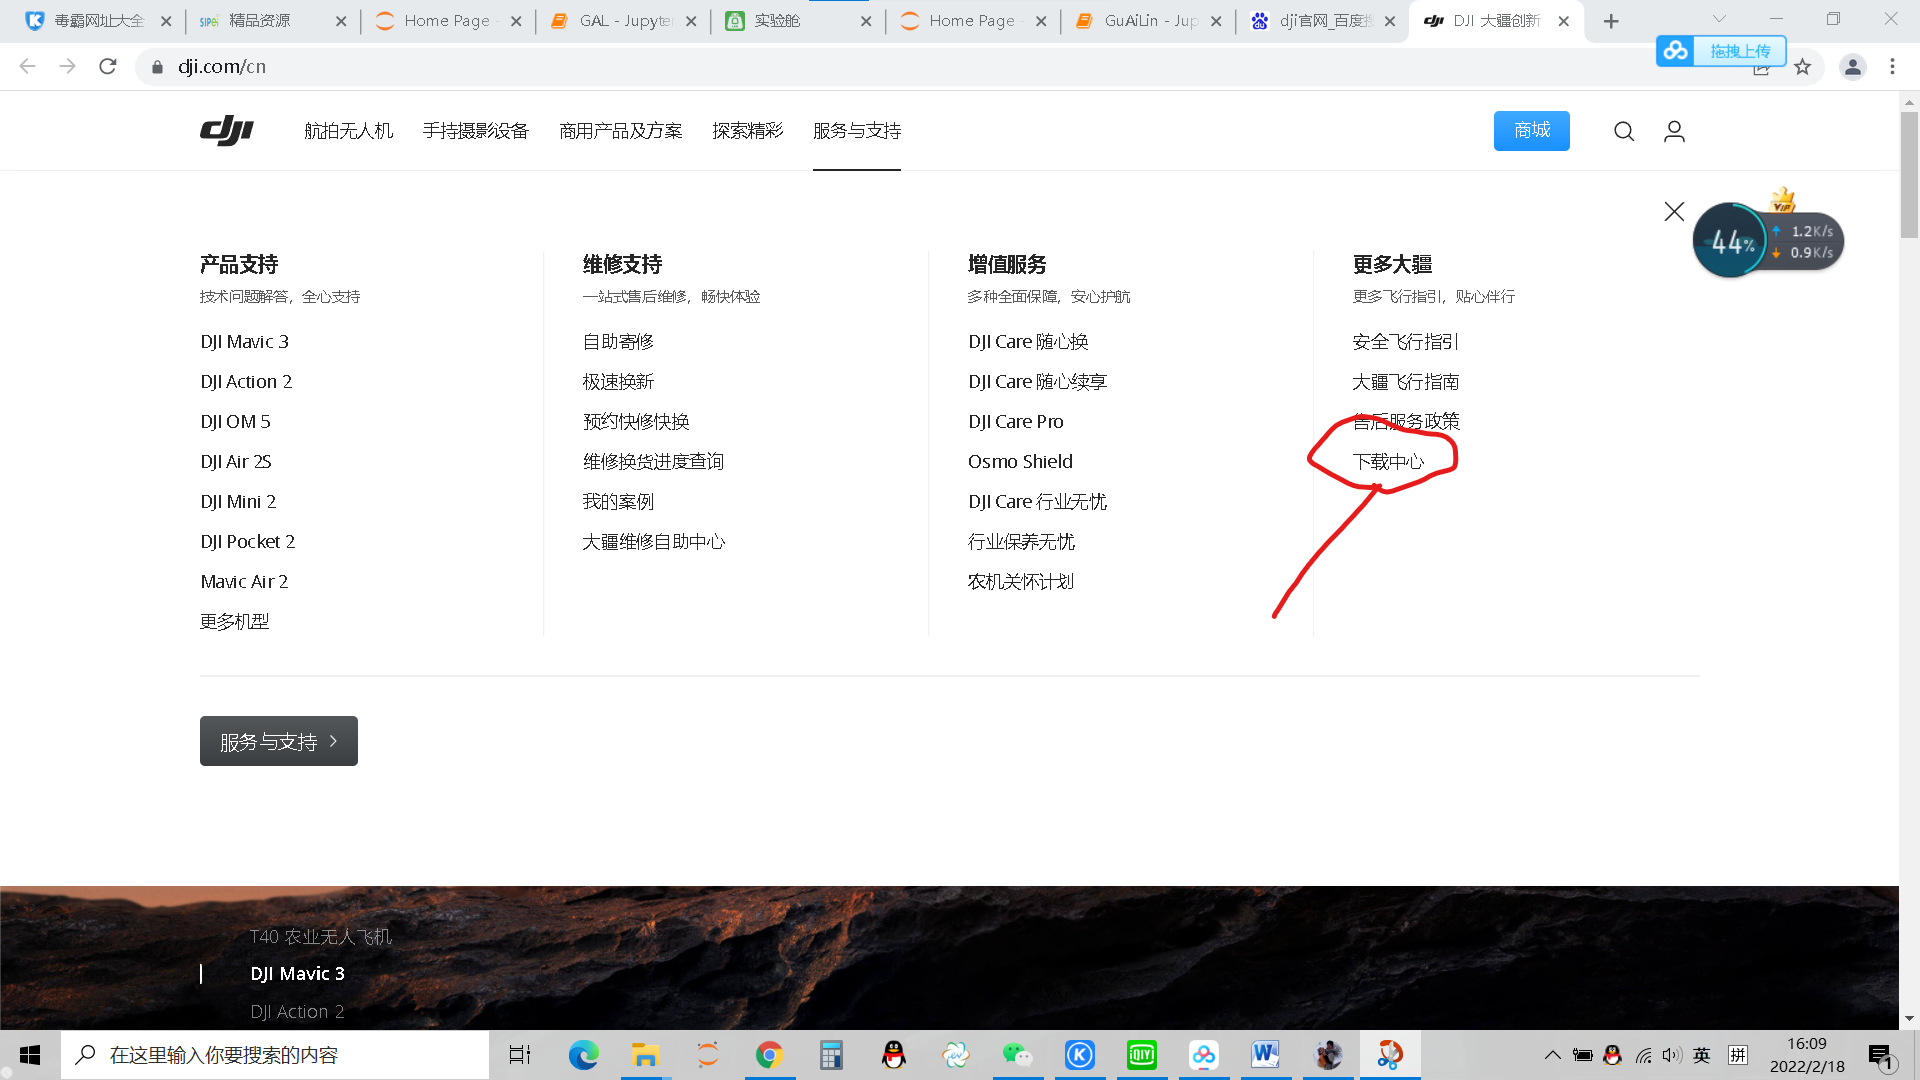
Task: Open the 航拍无人机 menu
Action: pos(348,131)
